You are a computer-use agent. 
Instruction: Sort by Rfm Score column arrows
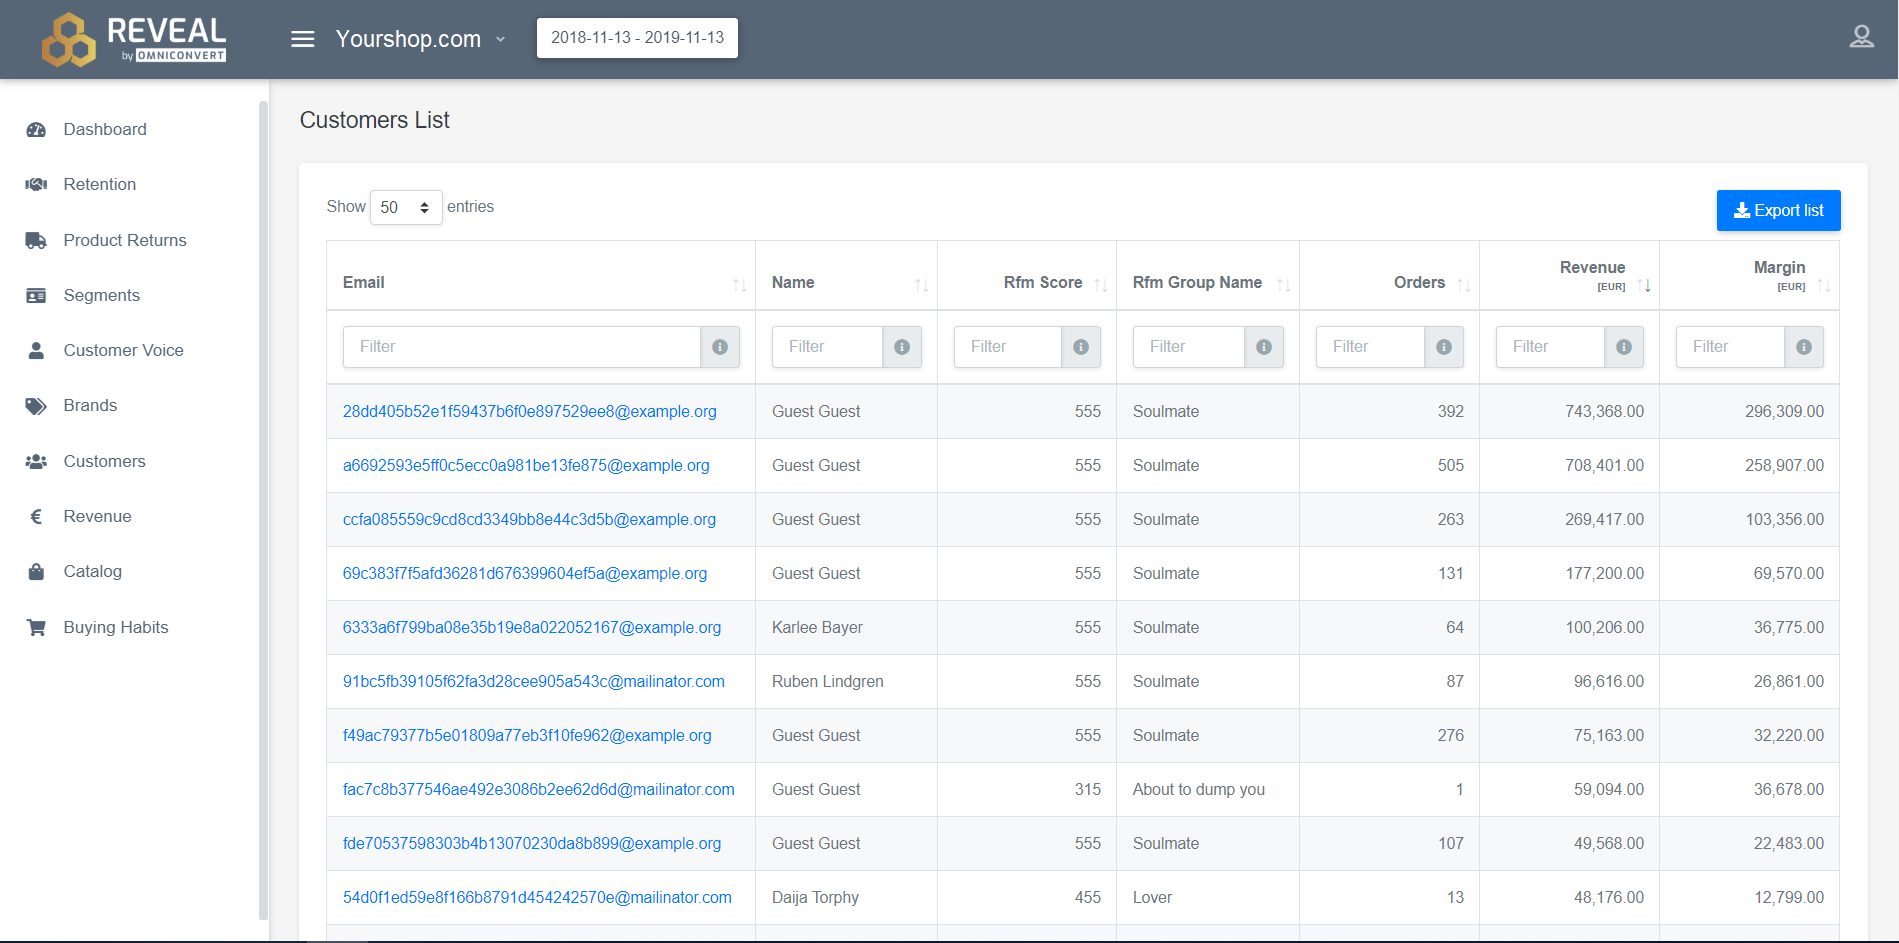[x=1101, y=285]
